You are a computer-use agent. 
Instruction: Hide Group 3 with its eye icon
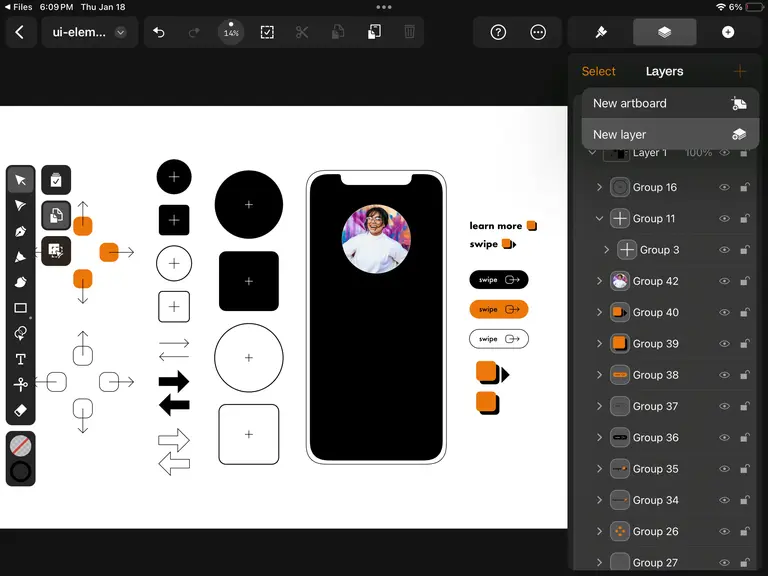pyautogui.click(x=724, y=250)
